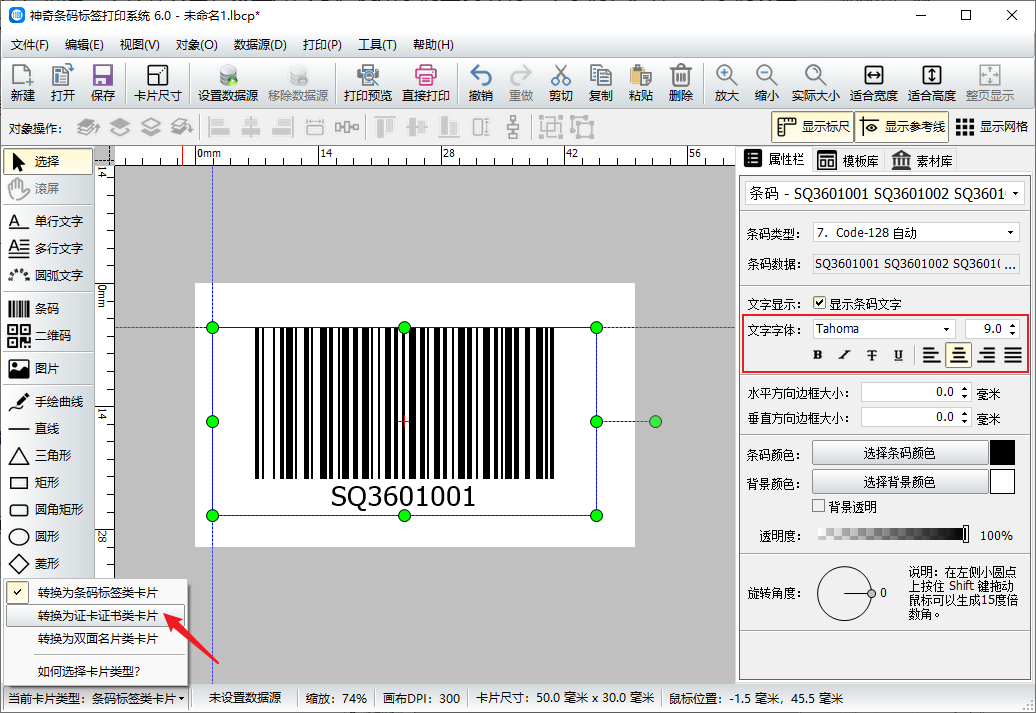
Task: Open the 文件(F) menu
Action: pos(30,45)
